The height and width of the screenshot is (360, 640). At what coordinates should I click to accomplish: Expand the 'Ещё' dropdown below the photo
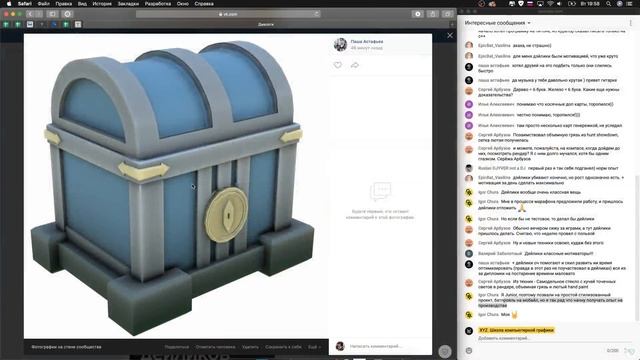pyautogui.click(x=314, y=347)
